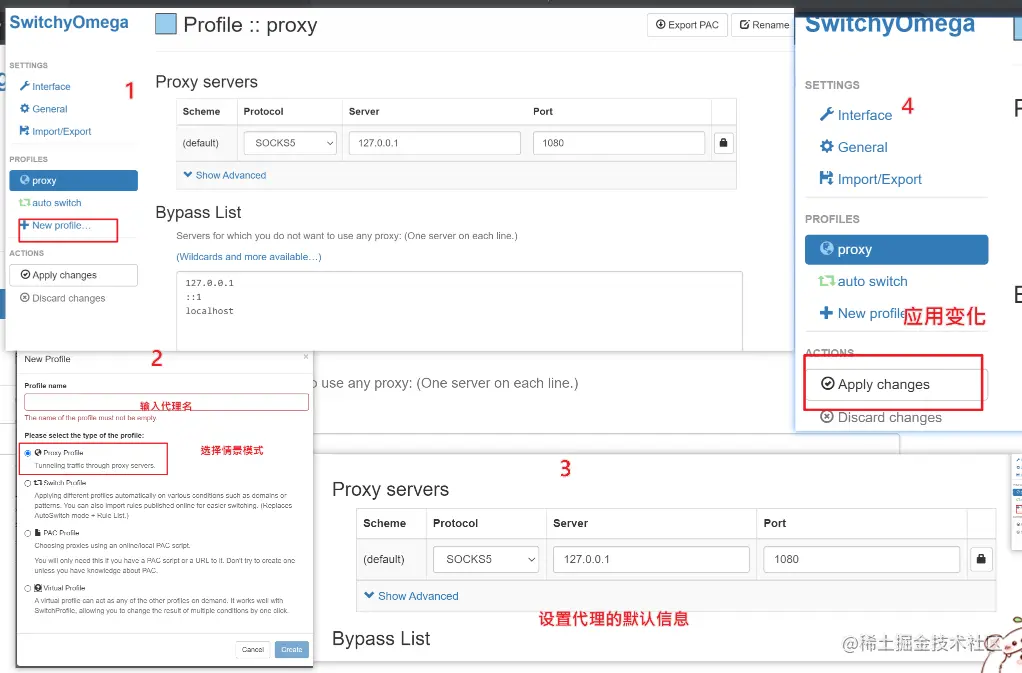1022x673 pixels.
Task: Click the SwitchyOmega logo in the main window
Action: point(69,23)
